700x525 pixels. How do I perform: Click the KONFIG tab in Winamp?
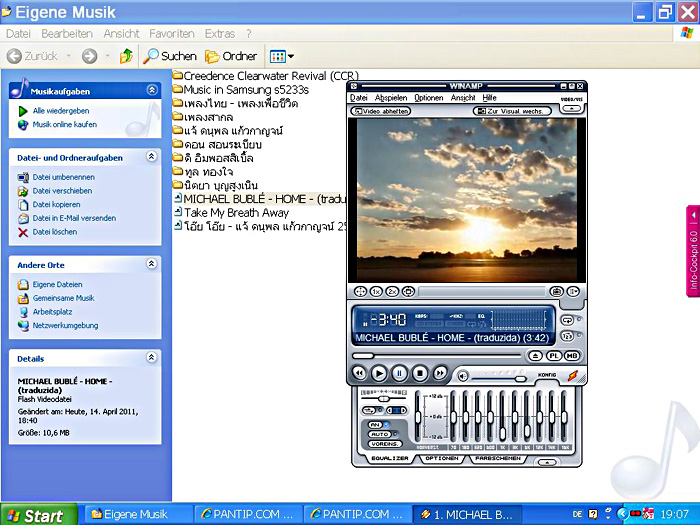(x=547, y=375)
